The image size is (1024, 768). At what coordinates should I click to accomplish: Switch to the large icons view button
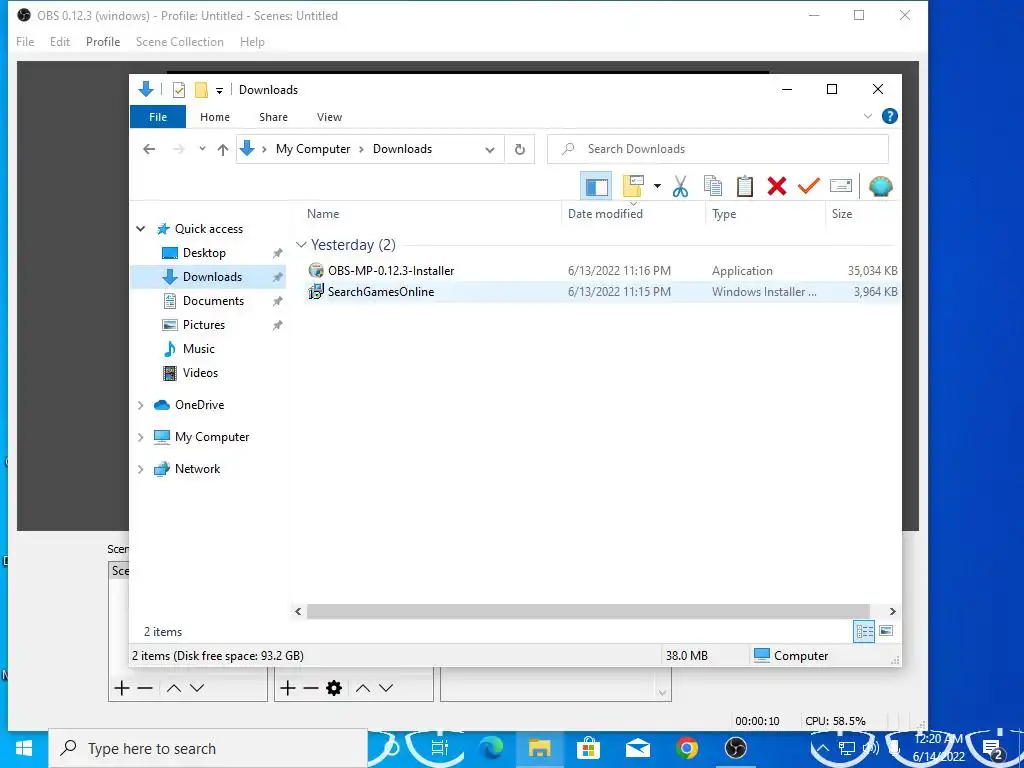[886, 631]
